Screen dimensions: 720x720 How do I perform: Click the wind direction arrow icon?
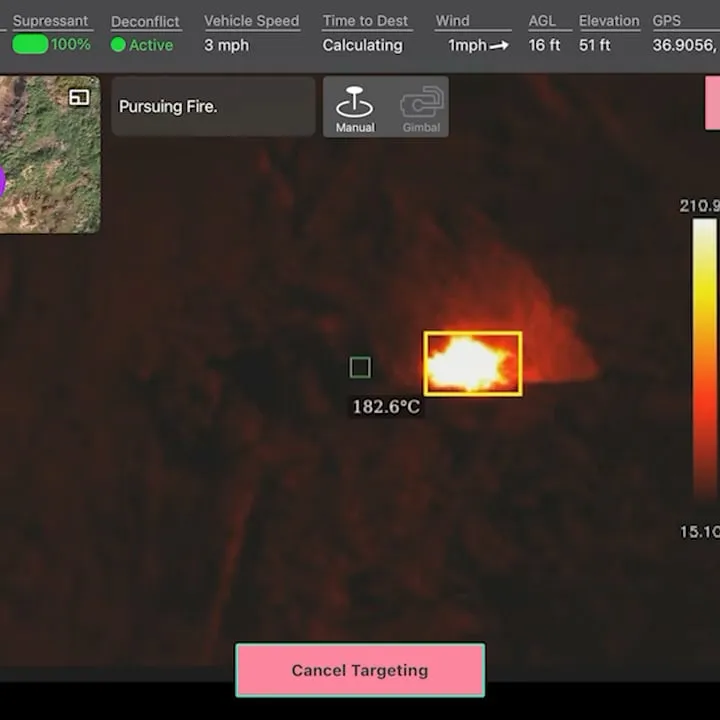[x=499, y=46]
